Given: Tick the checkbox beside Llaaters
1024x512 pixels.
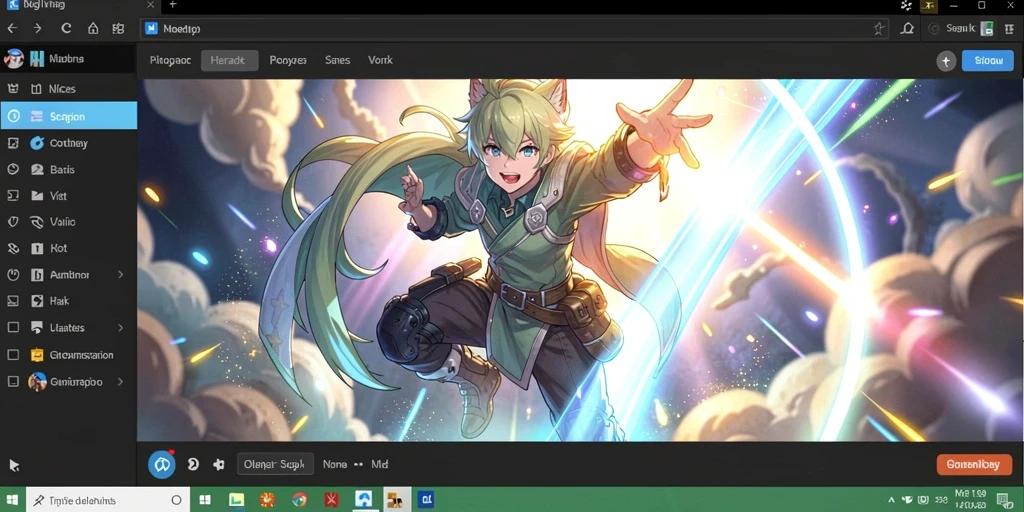Looking at the screenshot, I should point(12,328).
